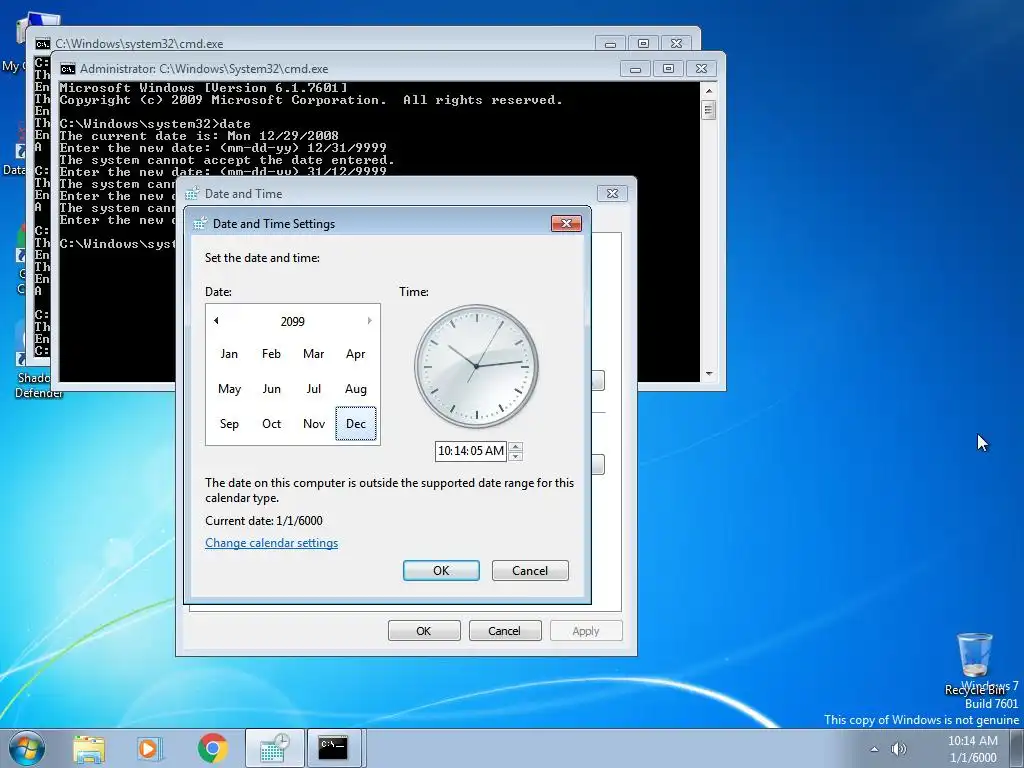Open Windows Explorer from the taskbar
The height and width of the screenshot is (768, 1024).
click(89, 748)
